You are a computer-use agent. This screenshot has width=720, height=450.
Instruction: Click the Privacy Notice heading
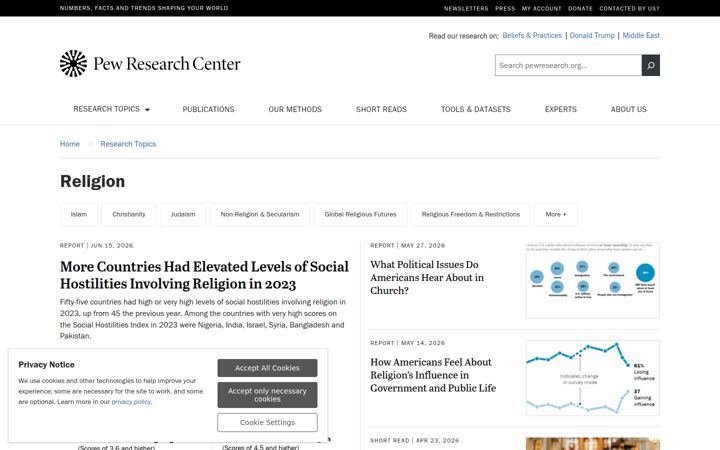click(46, 365)
